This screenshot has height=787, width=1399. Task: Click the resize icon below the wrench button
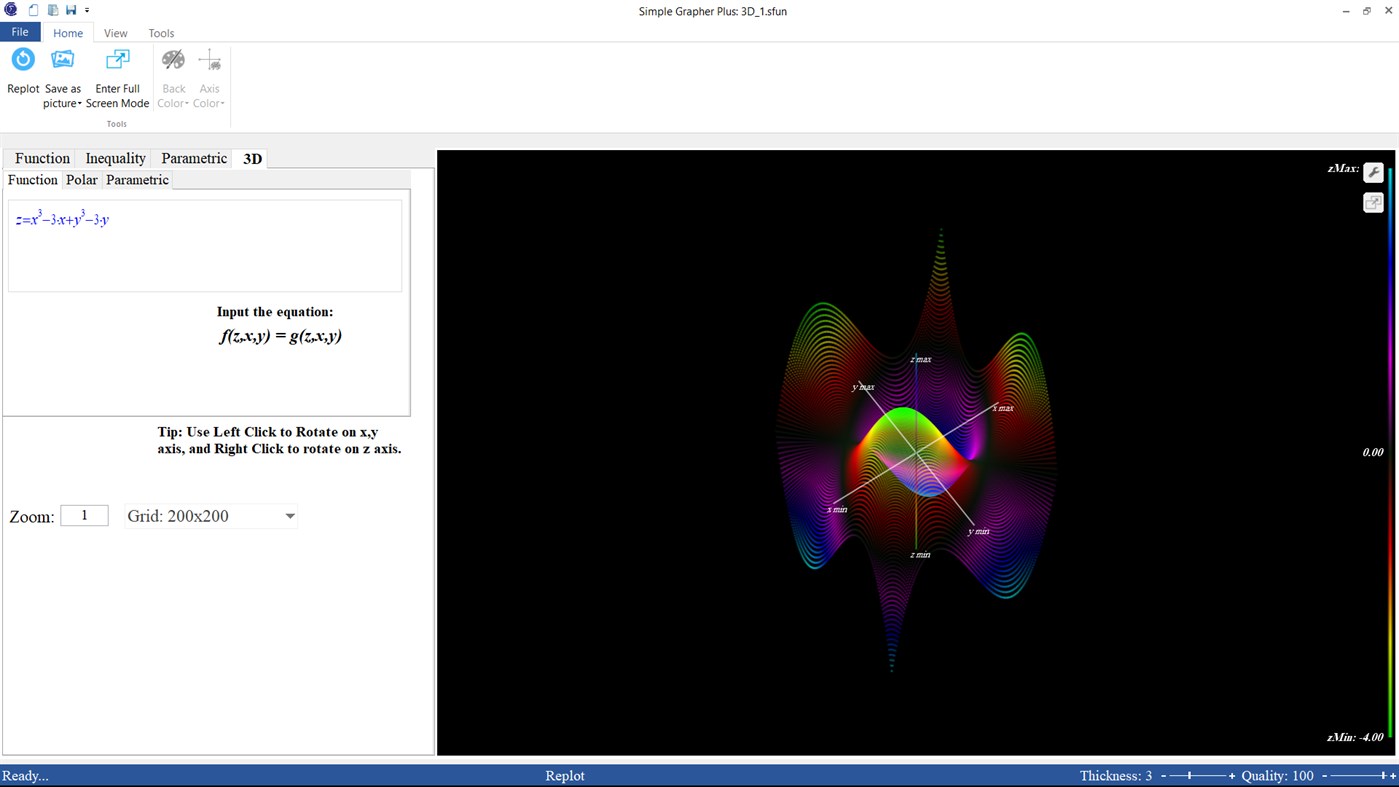(x=1373, y=201)
